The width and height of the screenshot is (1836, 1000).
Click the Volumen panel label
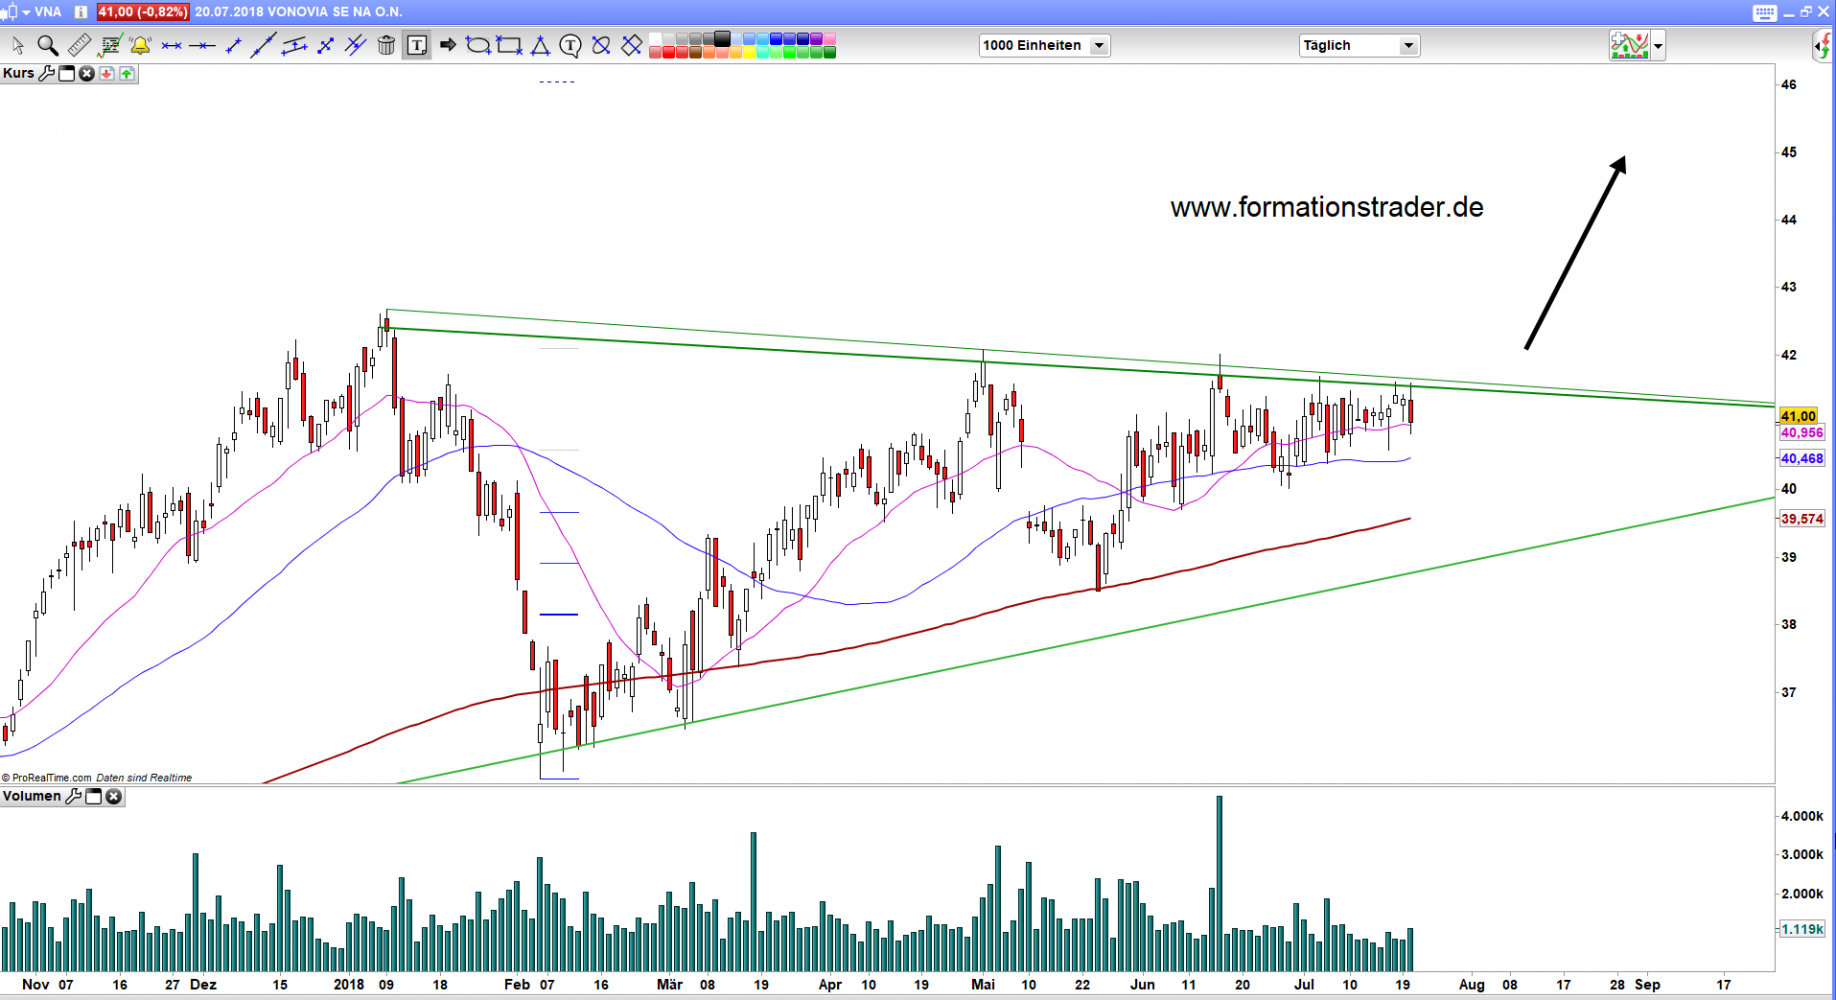coord(31,797)
